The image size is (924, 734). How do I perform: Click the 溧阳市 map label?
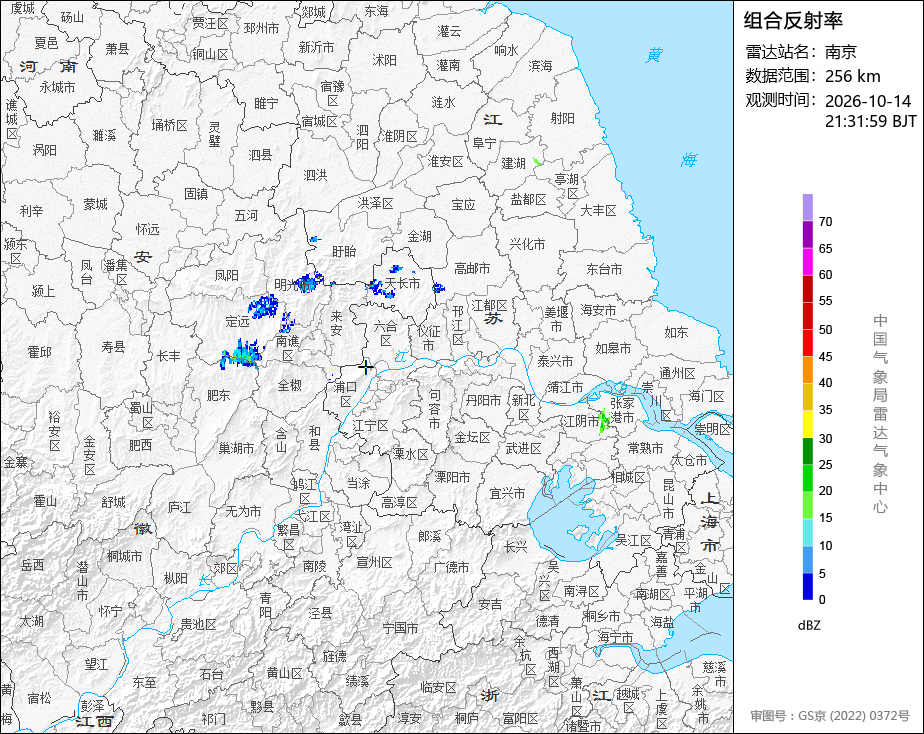(x=453, y=477)
